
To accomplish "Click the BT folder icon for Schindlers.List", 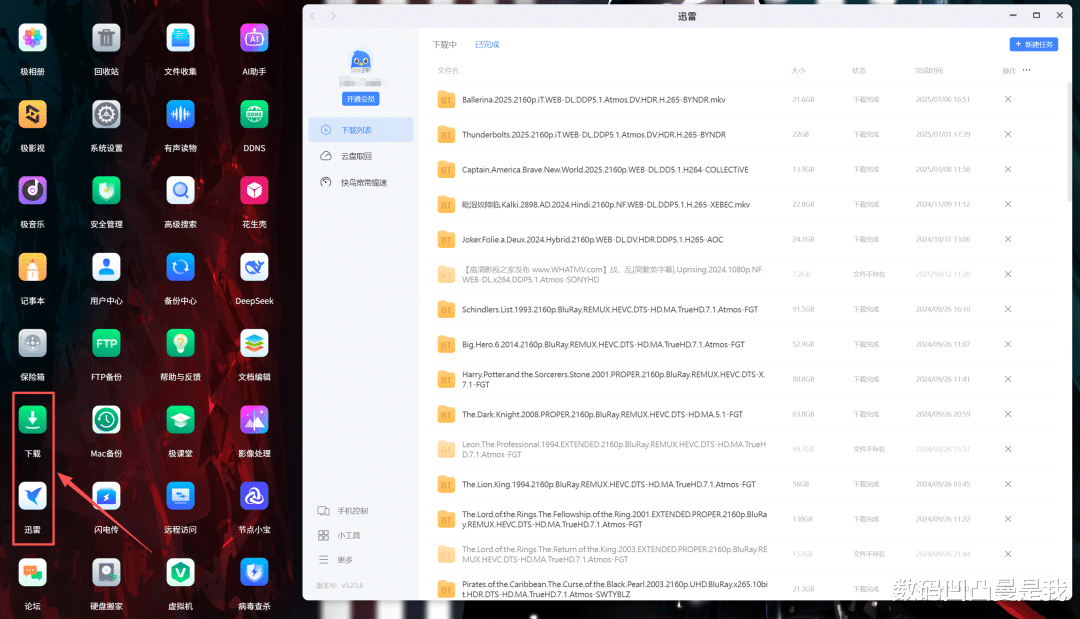I will (x=446, y=309).
